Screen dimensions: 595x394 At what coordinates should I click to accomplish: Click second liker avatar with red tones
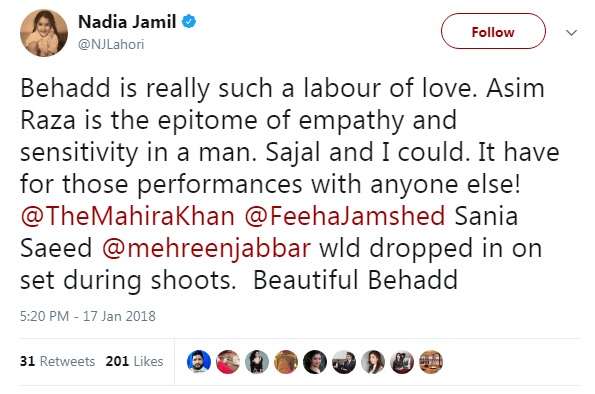point(228,362)
